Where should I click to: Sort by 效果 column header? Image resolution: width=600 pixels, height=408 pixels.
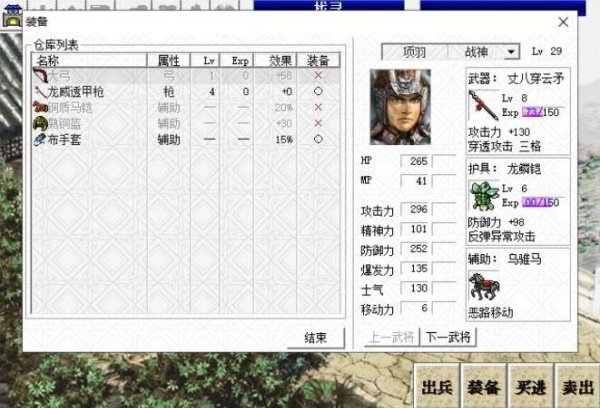[276, 60]
